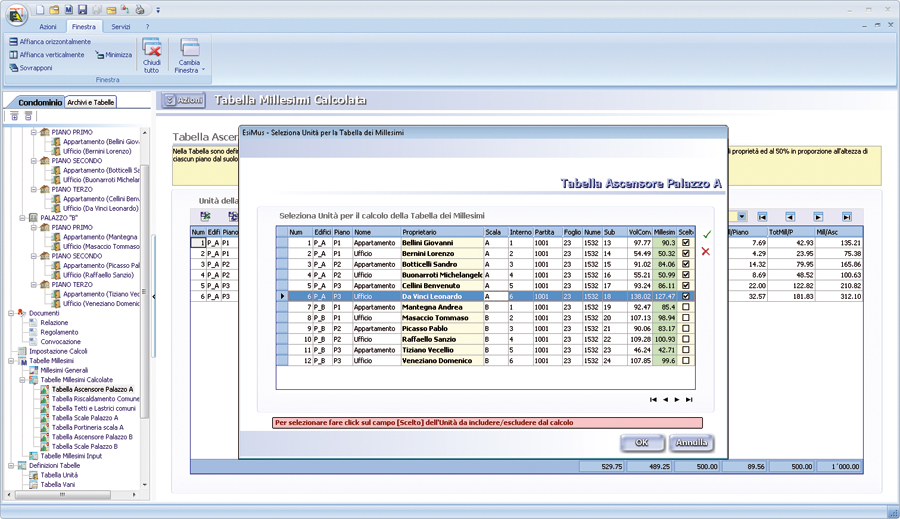Collapse the Documenti tree node

(11, 313)
